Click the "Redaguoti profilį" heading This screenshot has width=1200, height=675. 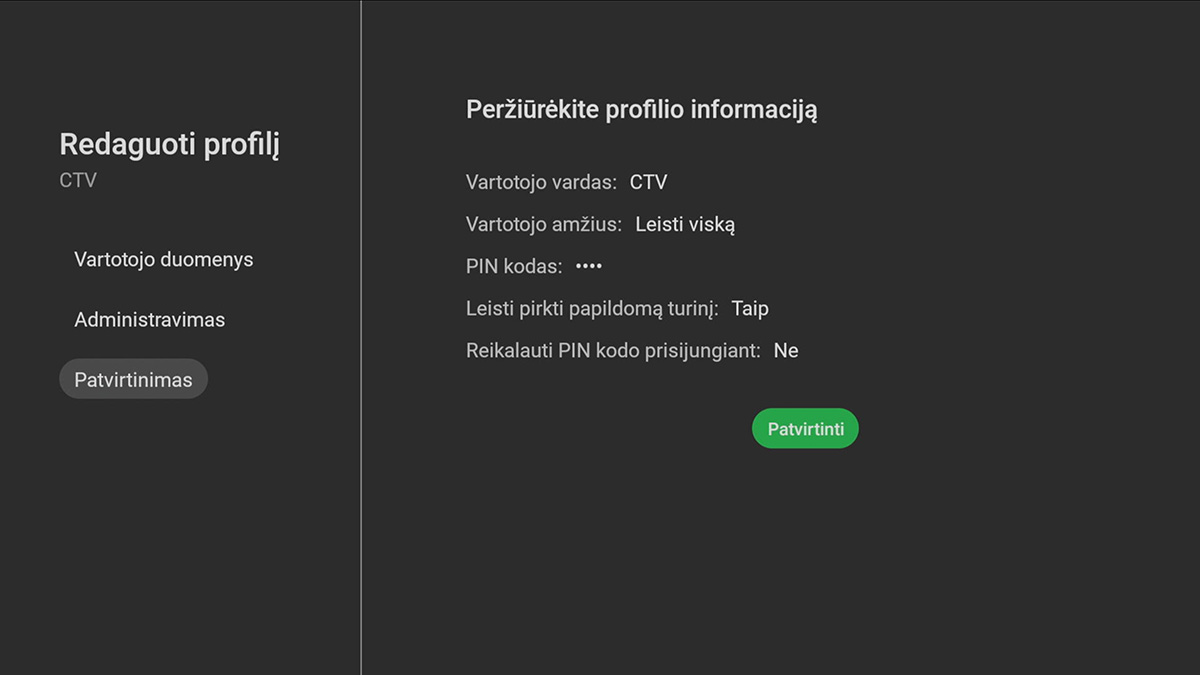click(x=170, y=143)
